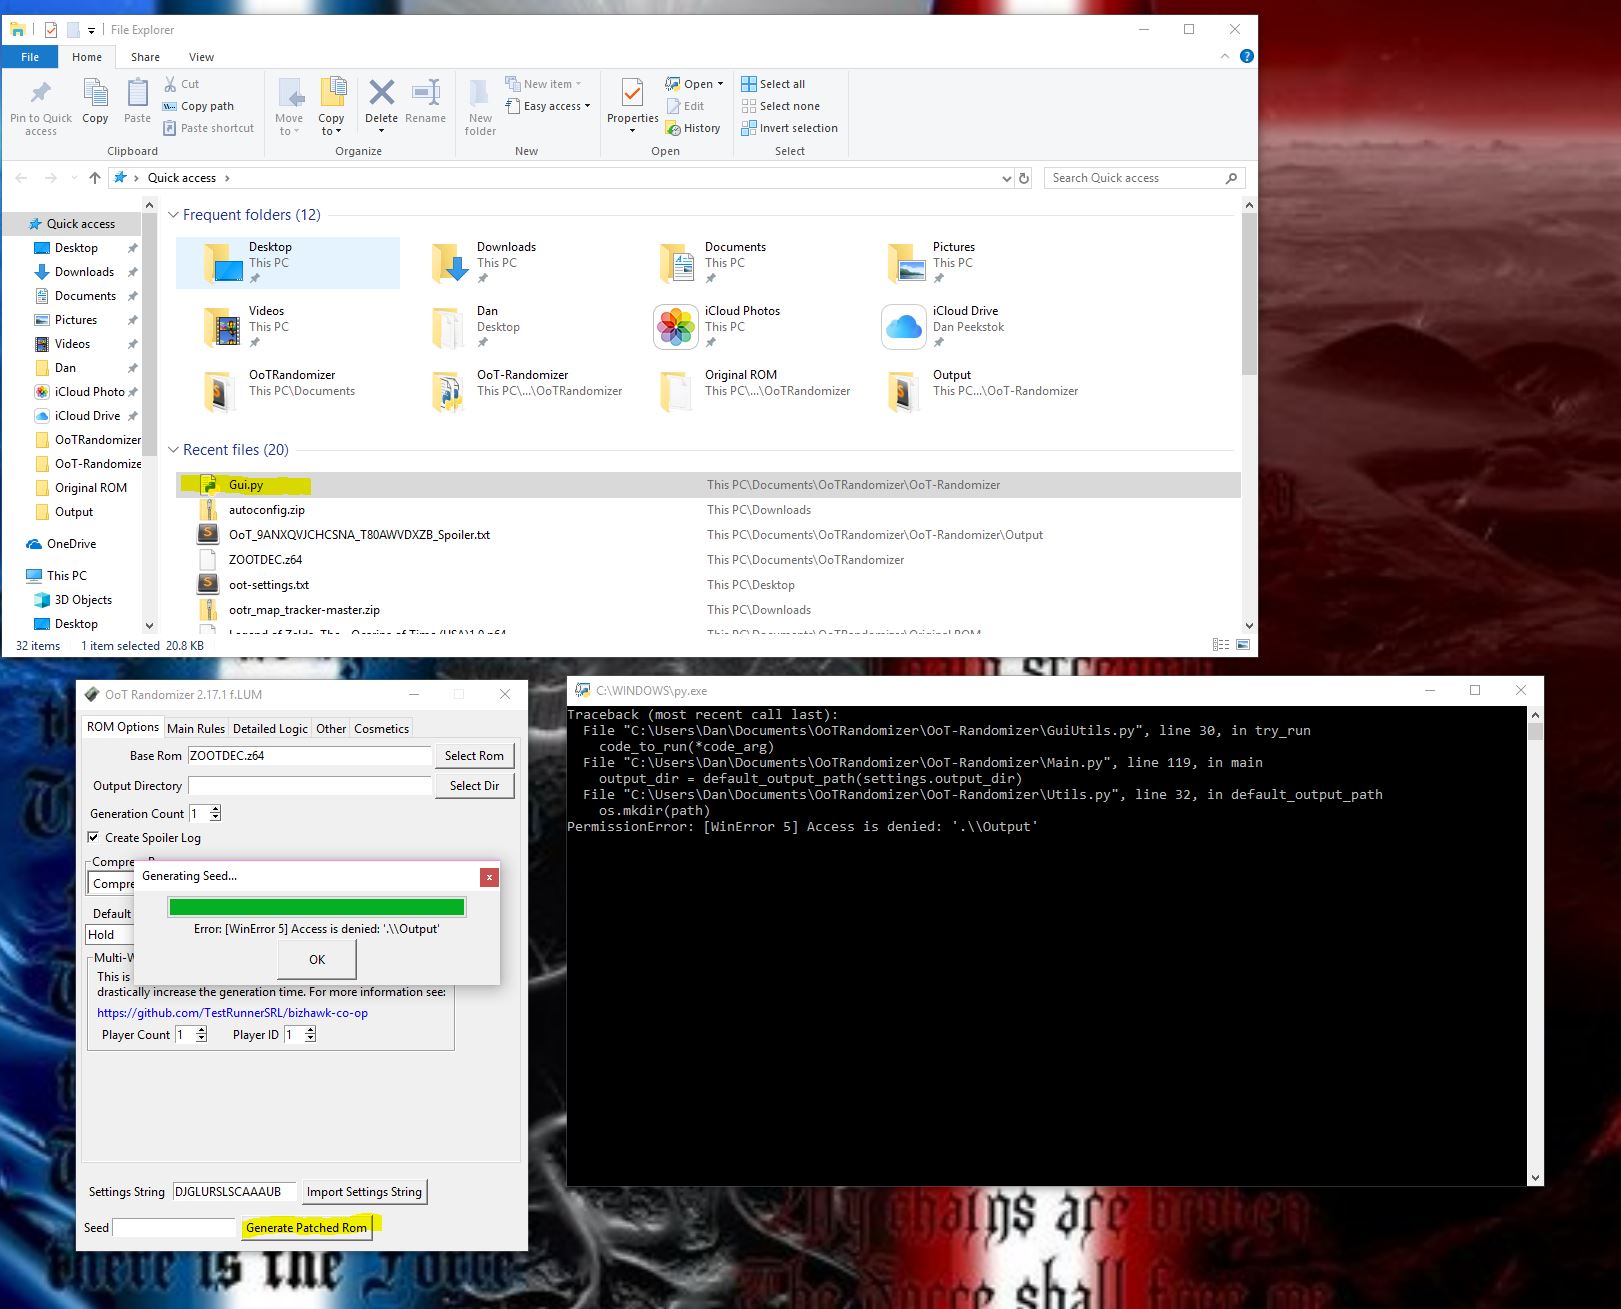Viewport: 1621px width, 1309px height.
Task: Open the bizhawk-co-op GitHub link
Action: pos(232,1012)
